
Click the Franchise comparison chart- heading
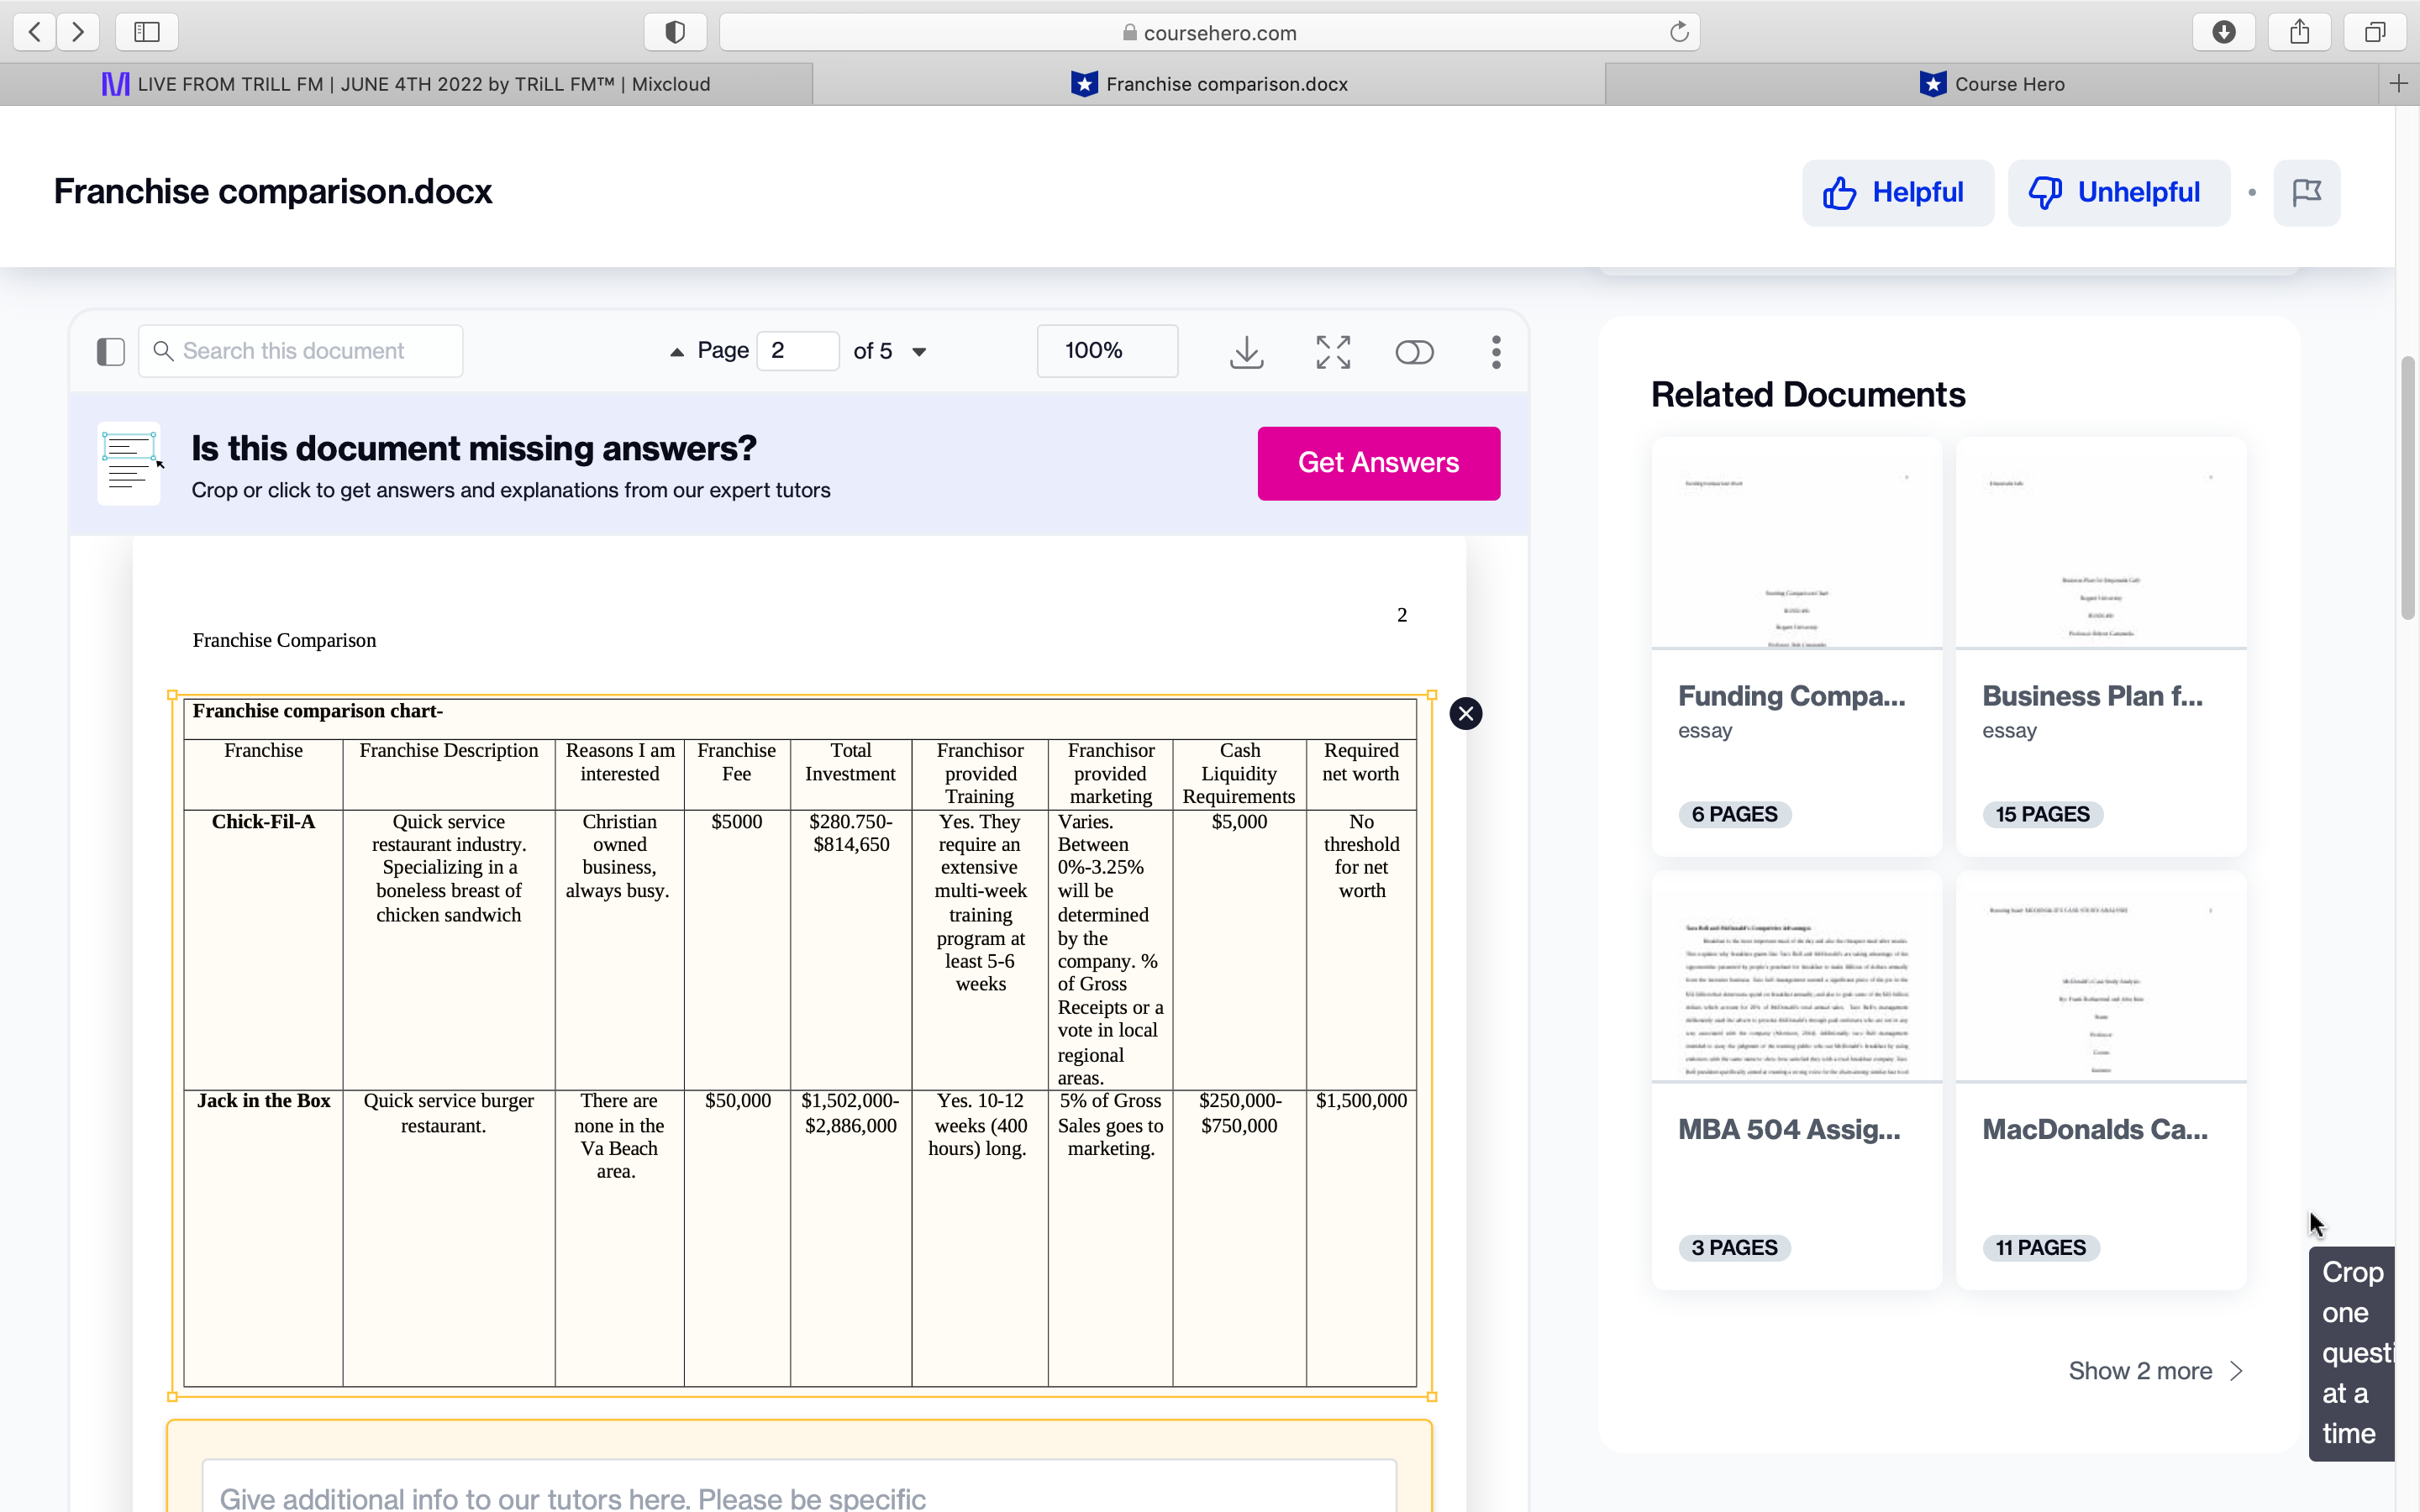click(318, 711)
